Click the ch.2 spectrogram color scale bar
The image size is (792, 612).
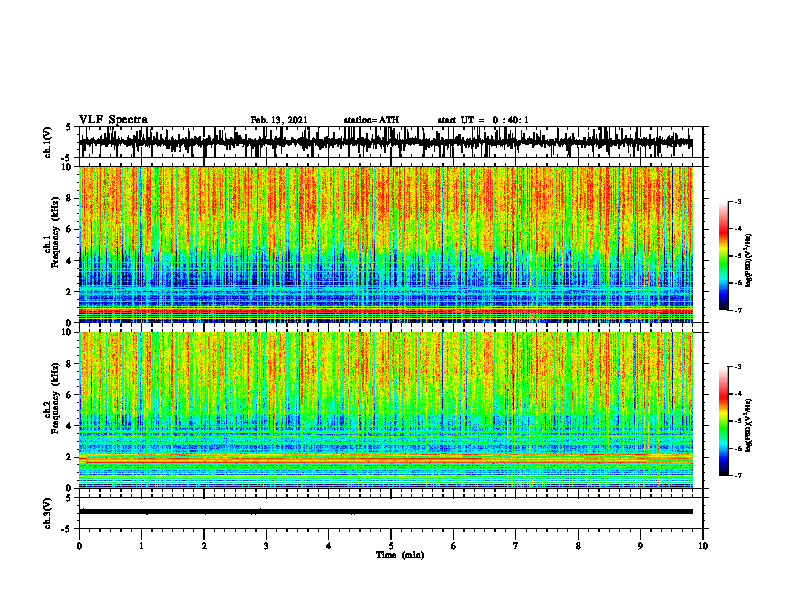pos(724,421)
